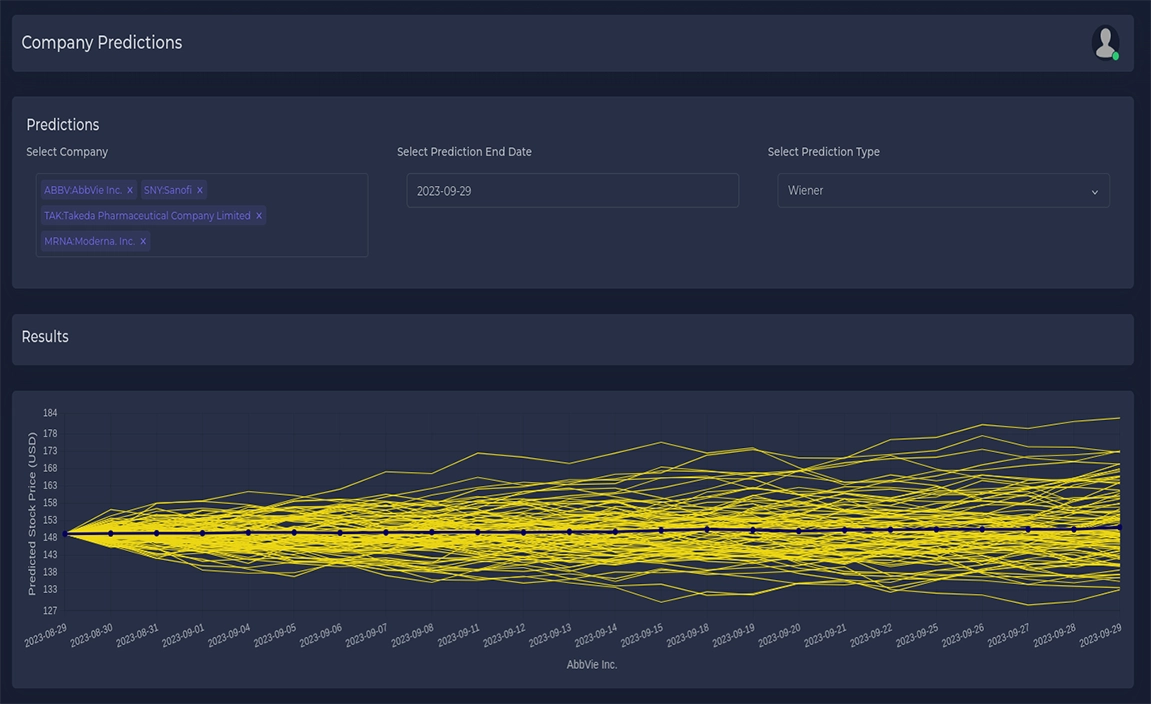Viewport: 1151px width, 704px height.
Task: Remove ABBV:AbbVie Inc. tag
Action: point(130,190)
